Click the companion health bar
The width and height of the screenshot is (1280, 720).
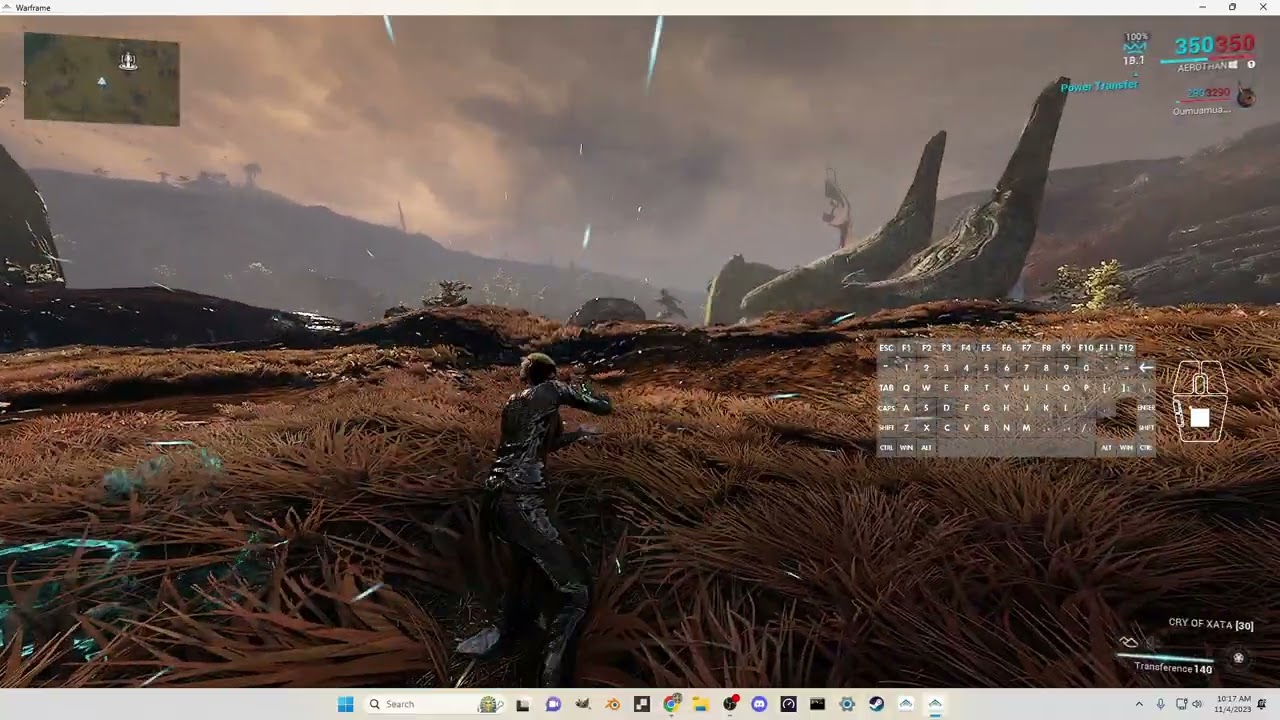point(1204,101)
